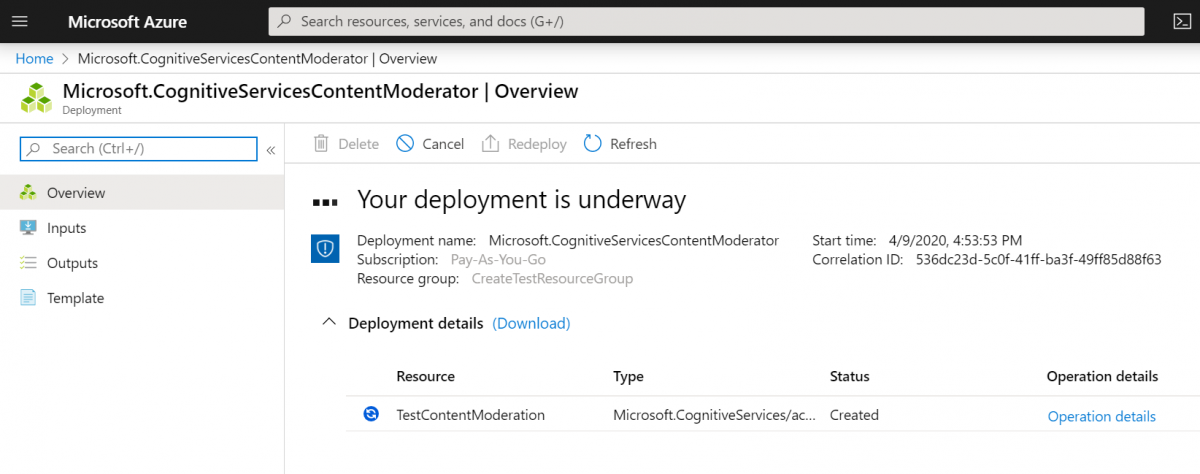Viewport: 1200px width, 474px height.
Task: Open Operation details link for TestContentModeration
Action: pyautogui.click(x=1101, y=416)
